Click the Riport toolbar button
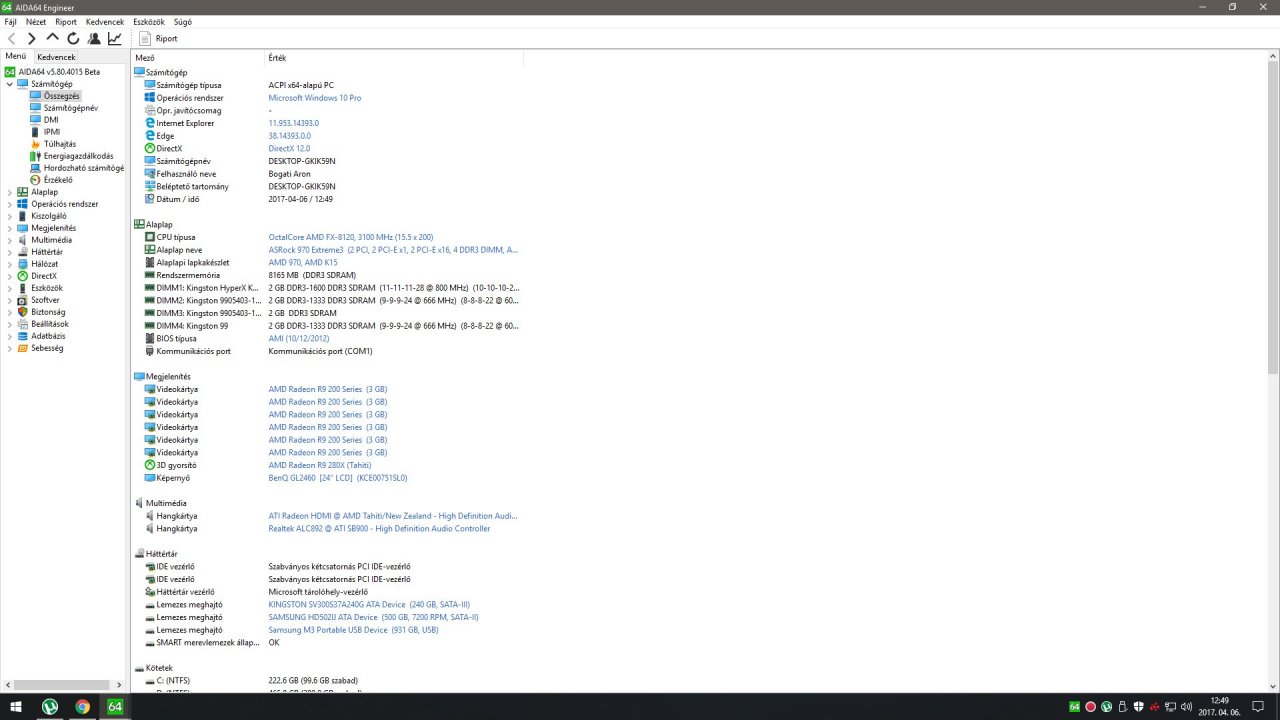Image resolution: width=1280 pixels, height=720 pixels. pyautogui.click(x=158, y=38)
